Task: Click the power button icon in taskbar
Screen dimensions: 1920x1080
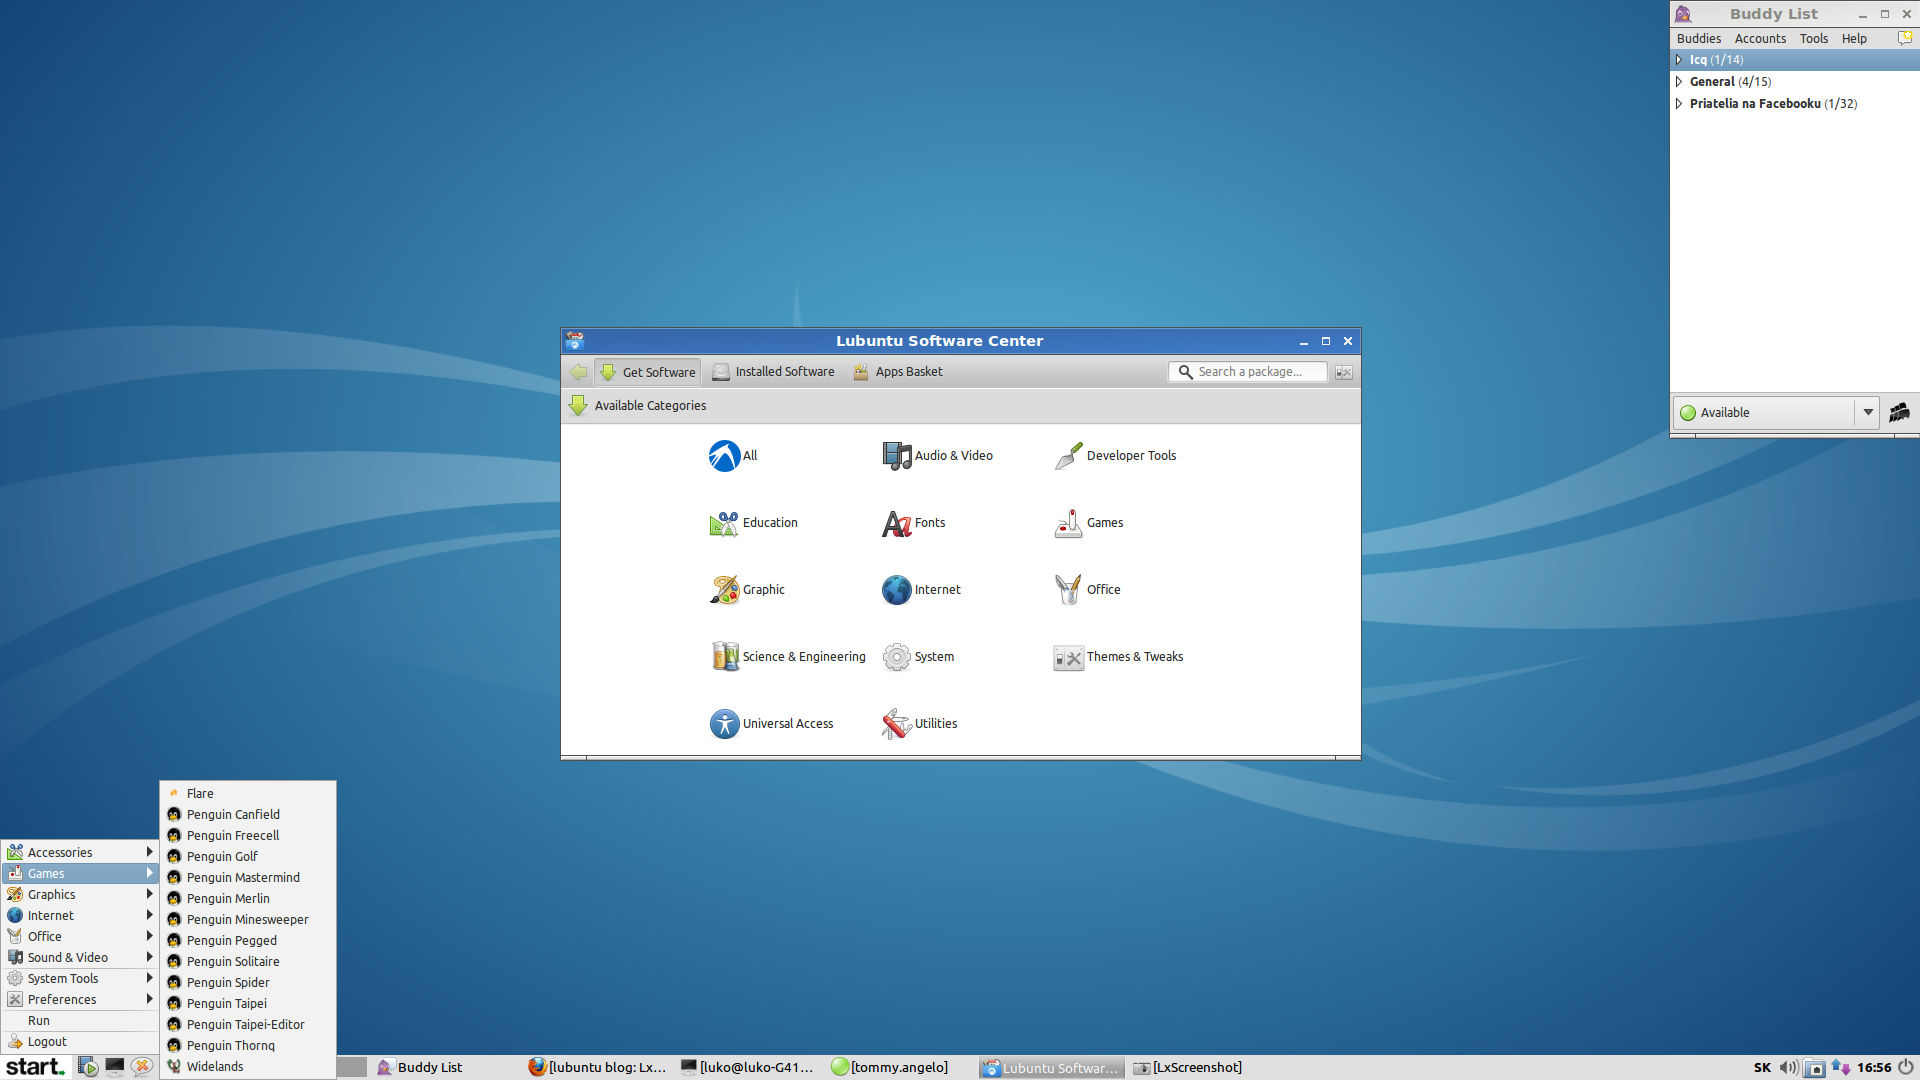Action: [1906, 1068]
